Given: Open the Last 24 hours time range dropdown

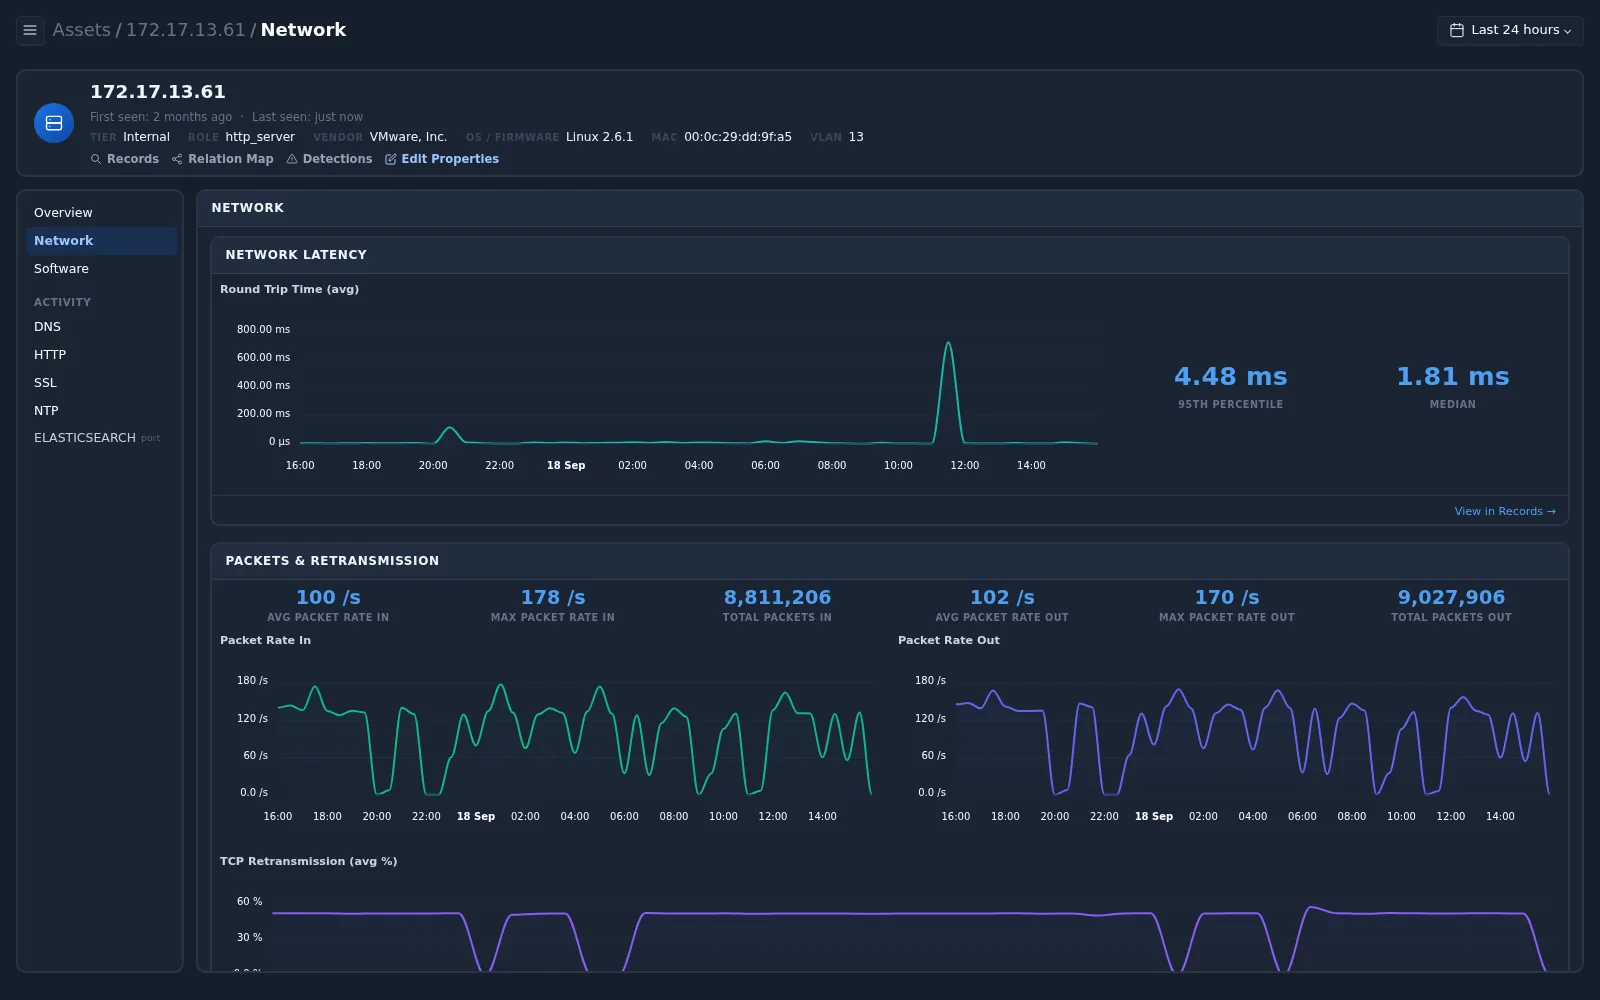Looking at the screenshot, I should click(x=1510, y=30).
